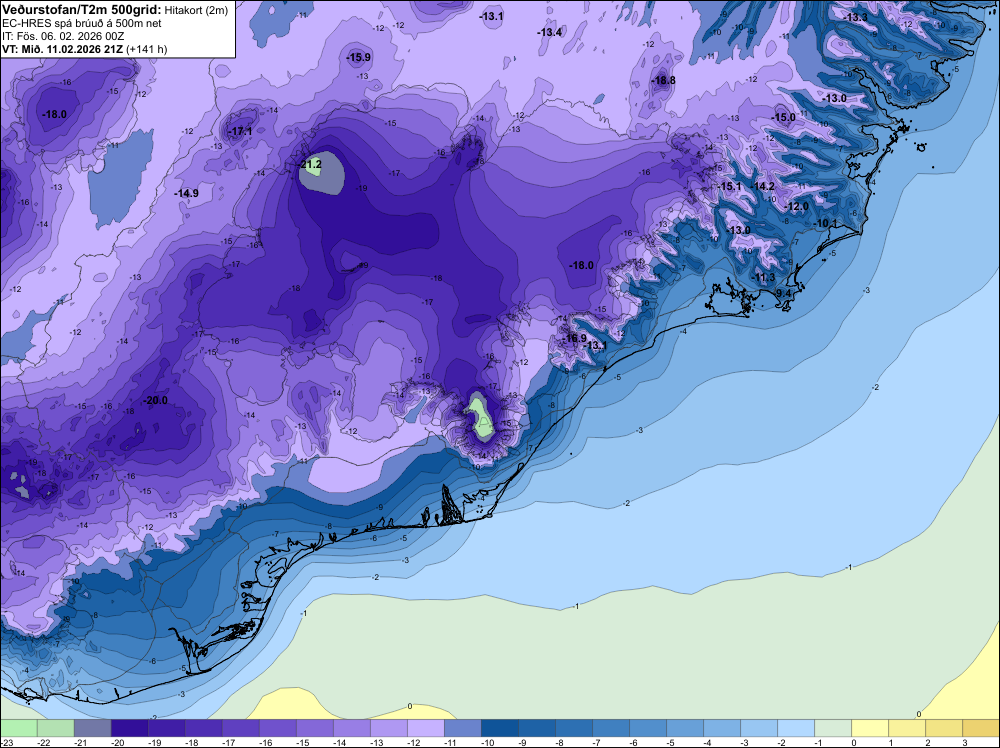Click the orange-yellow legend swatch above 3
Image resolution: width=1000 pixels, height=748 pixels.
(980, 728)
